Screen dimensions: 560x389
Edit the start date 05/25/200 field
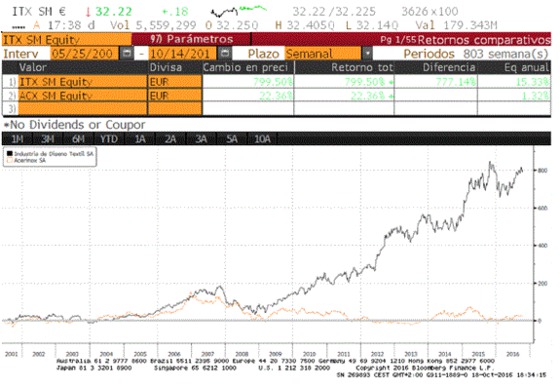pyautogui.click(x=84, y=54)
